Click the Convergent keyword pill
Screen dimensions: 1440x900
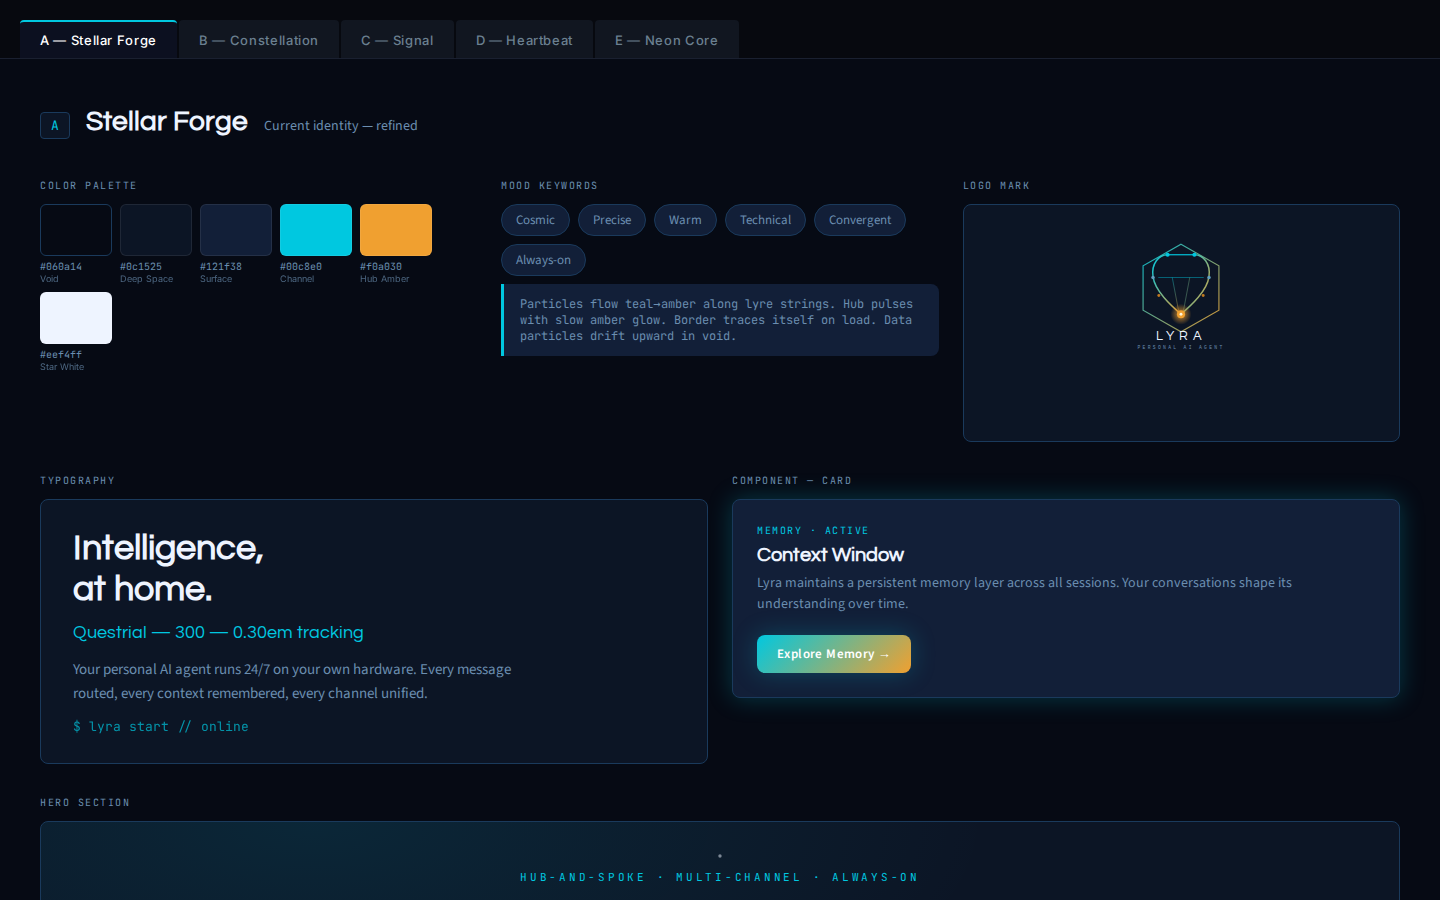pyautogui.click(x=860, y=220)
